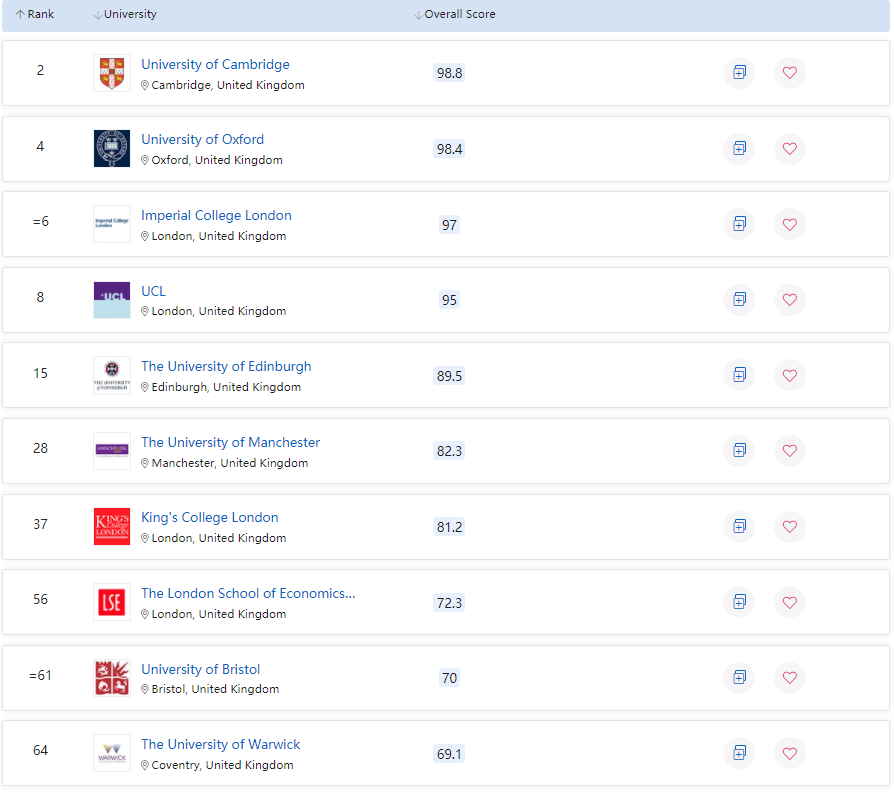
Task: Open King's College London link
Action: click(x=209, y=517)
